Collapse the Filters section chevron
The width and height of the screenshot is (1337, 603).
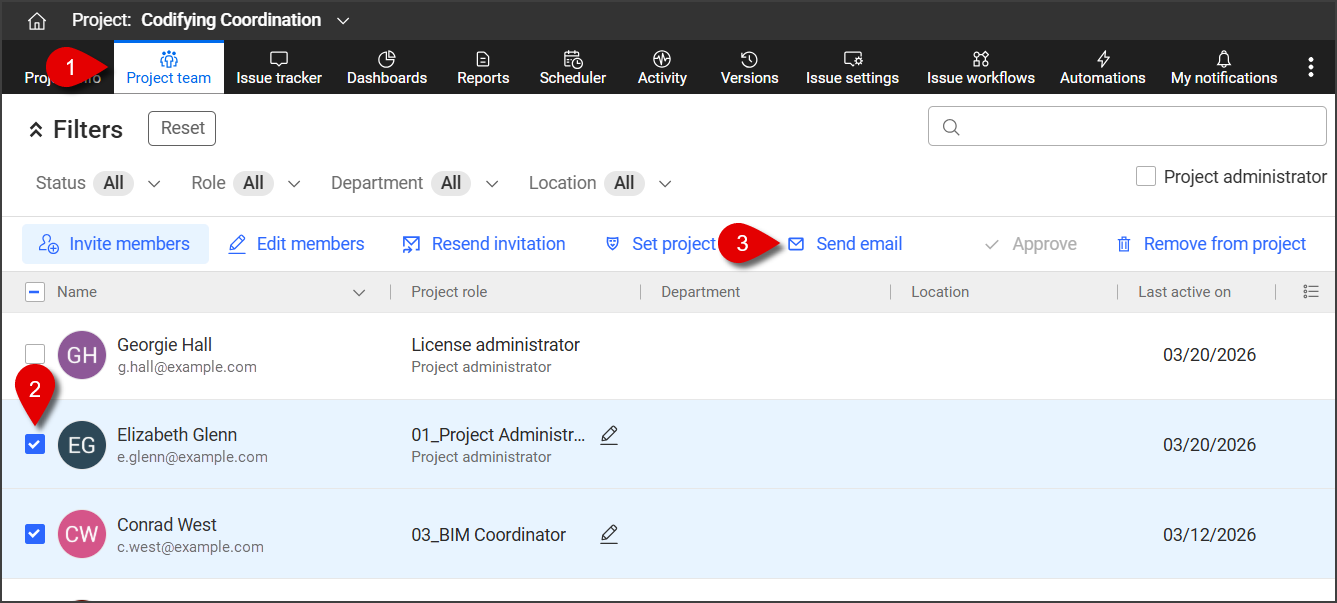pyautogui.click(x=36, y=130)
